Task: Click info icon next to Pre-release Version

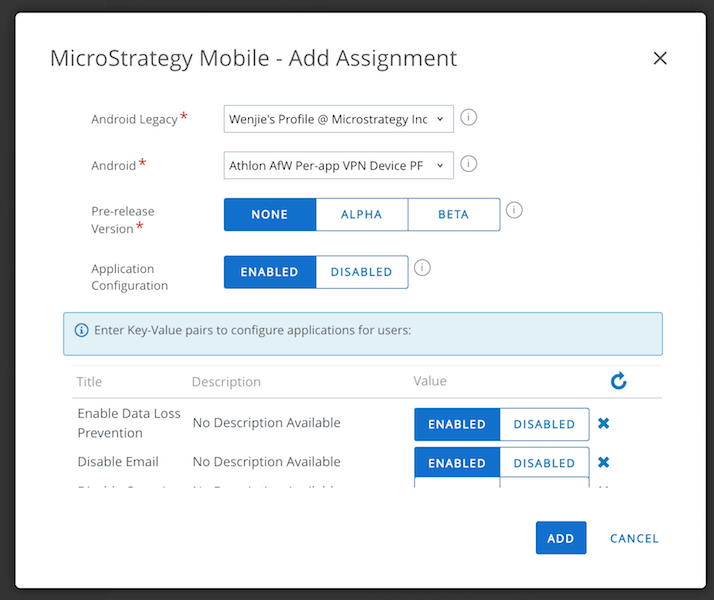Action: coord(514,210)
